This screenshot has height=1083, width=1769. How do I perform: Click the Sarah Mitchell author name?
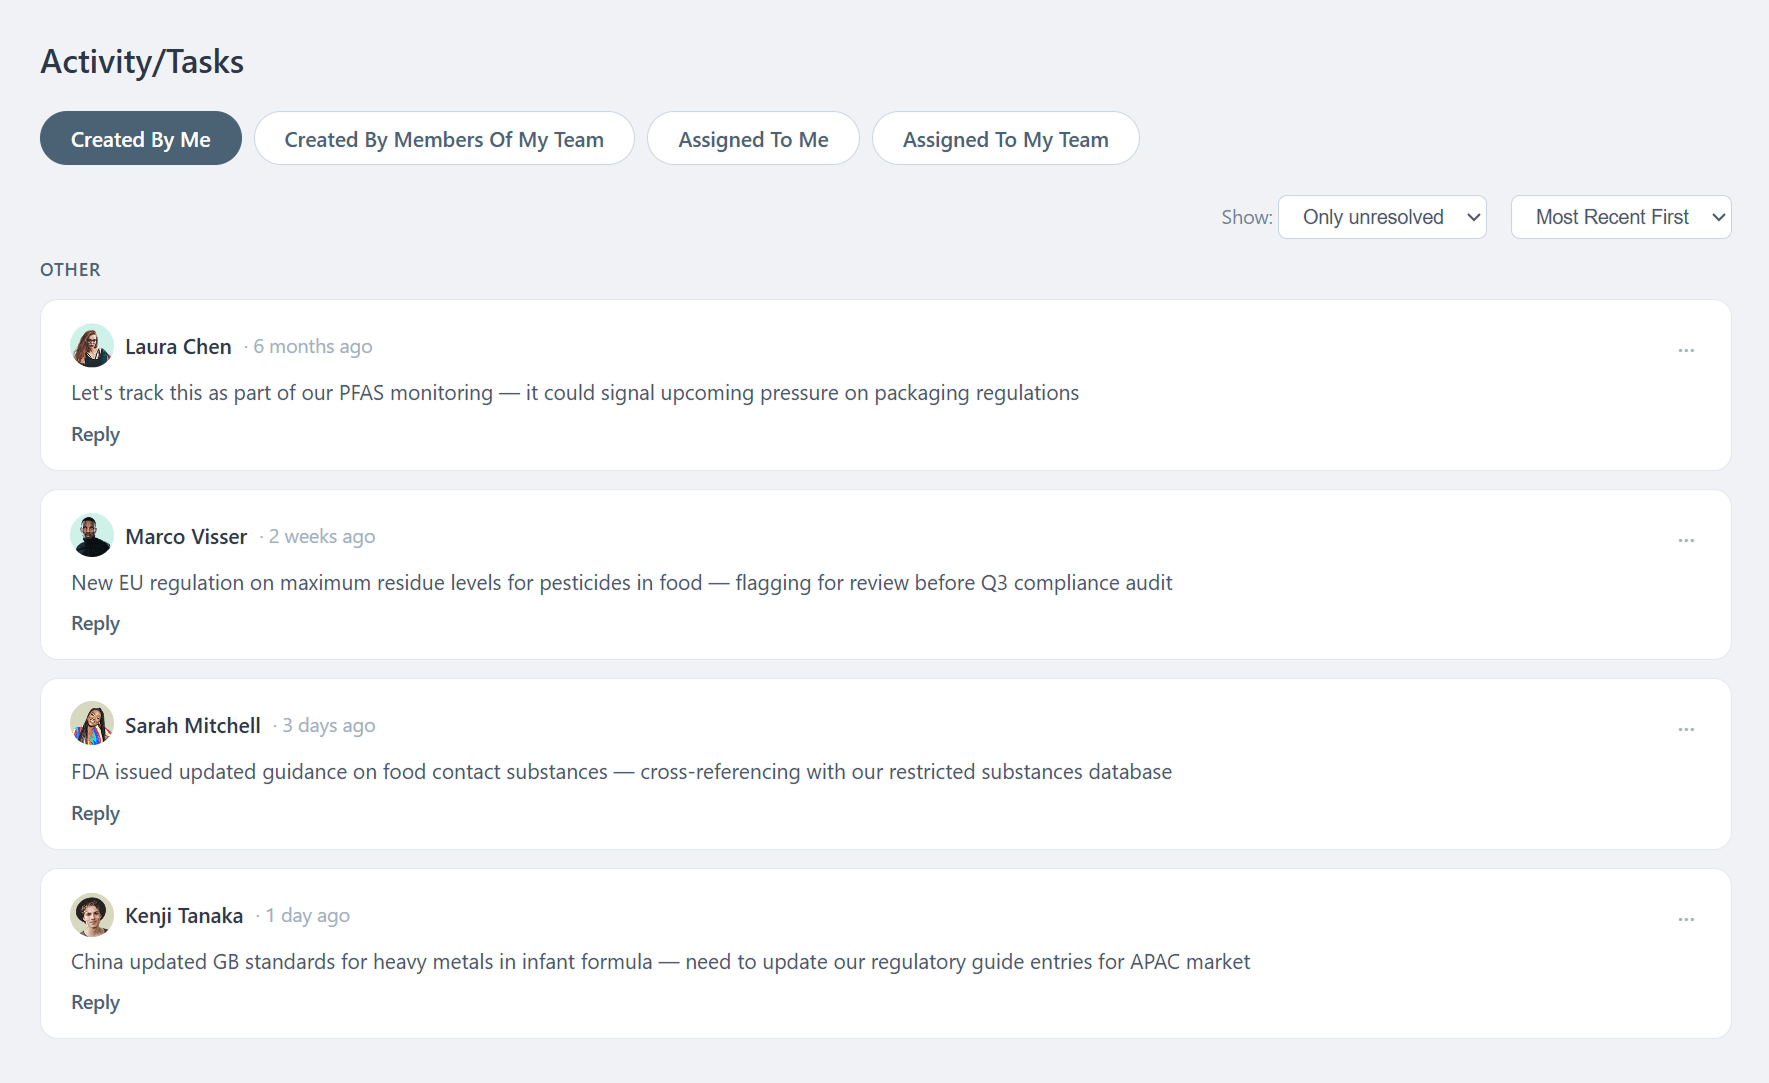(192, 725)
